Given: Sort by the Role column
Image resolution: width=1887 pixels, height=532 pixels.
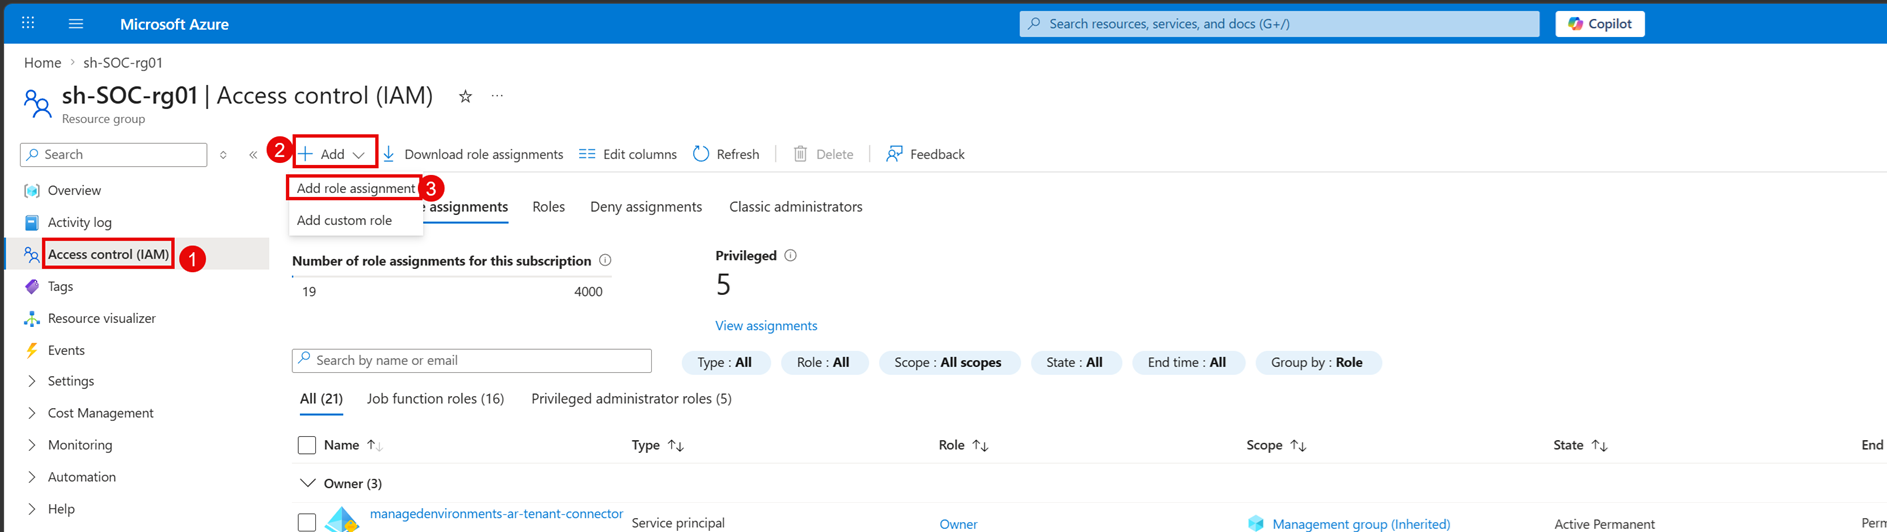Looking at the screenshot, I should [964, 445].
